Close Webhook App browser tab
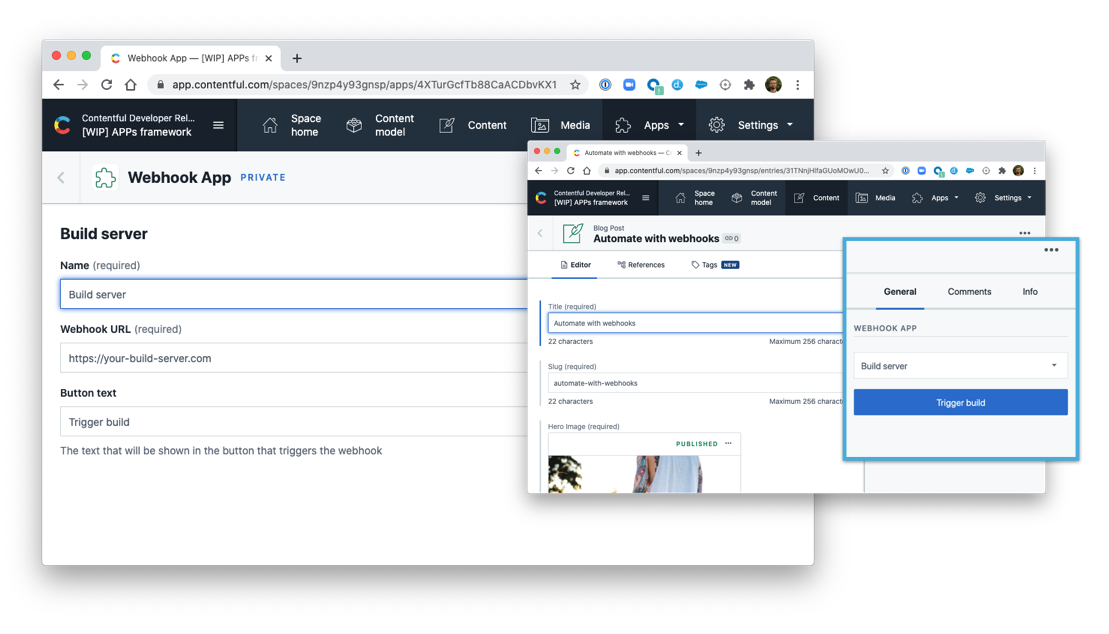 (x=269, y=58)
